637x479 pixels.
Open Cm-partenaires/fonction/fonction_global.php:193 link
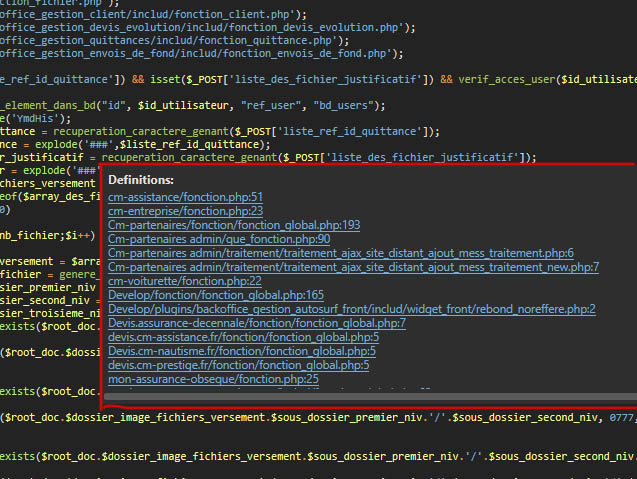click(x=234, y=225)
